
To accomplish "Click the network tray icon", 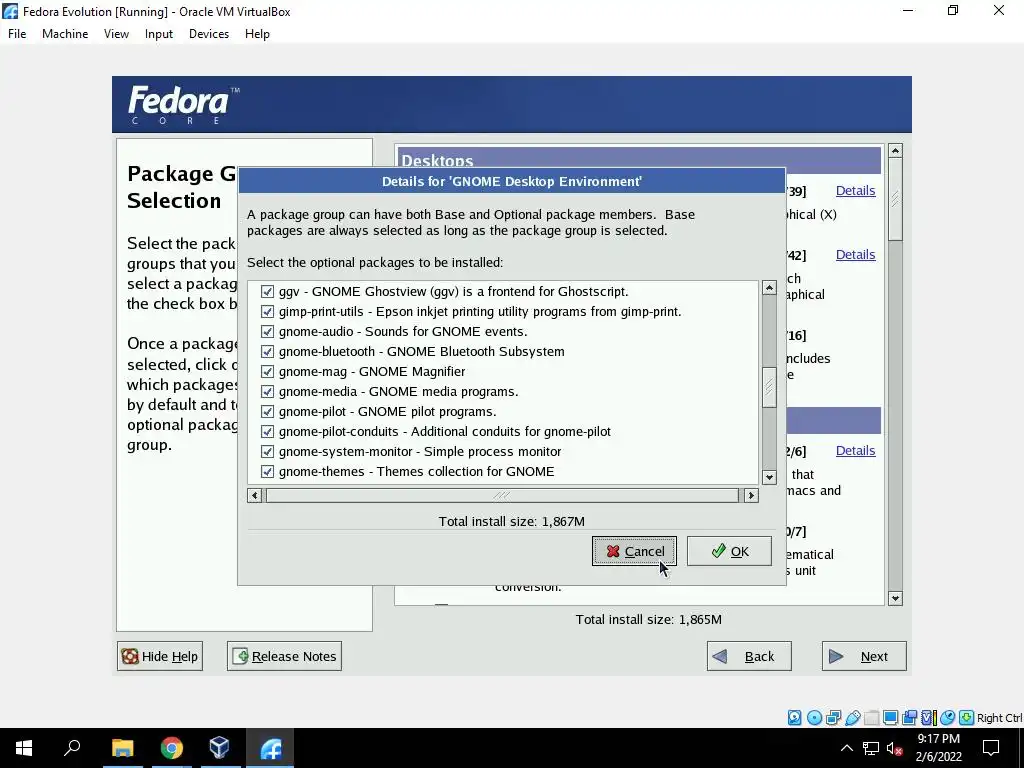I will [x=871, y=748].
